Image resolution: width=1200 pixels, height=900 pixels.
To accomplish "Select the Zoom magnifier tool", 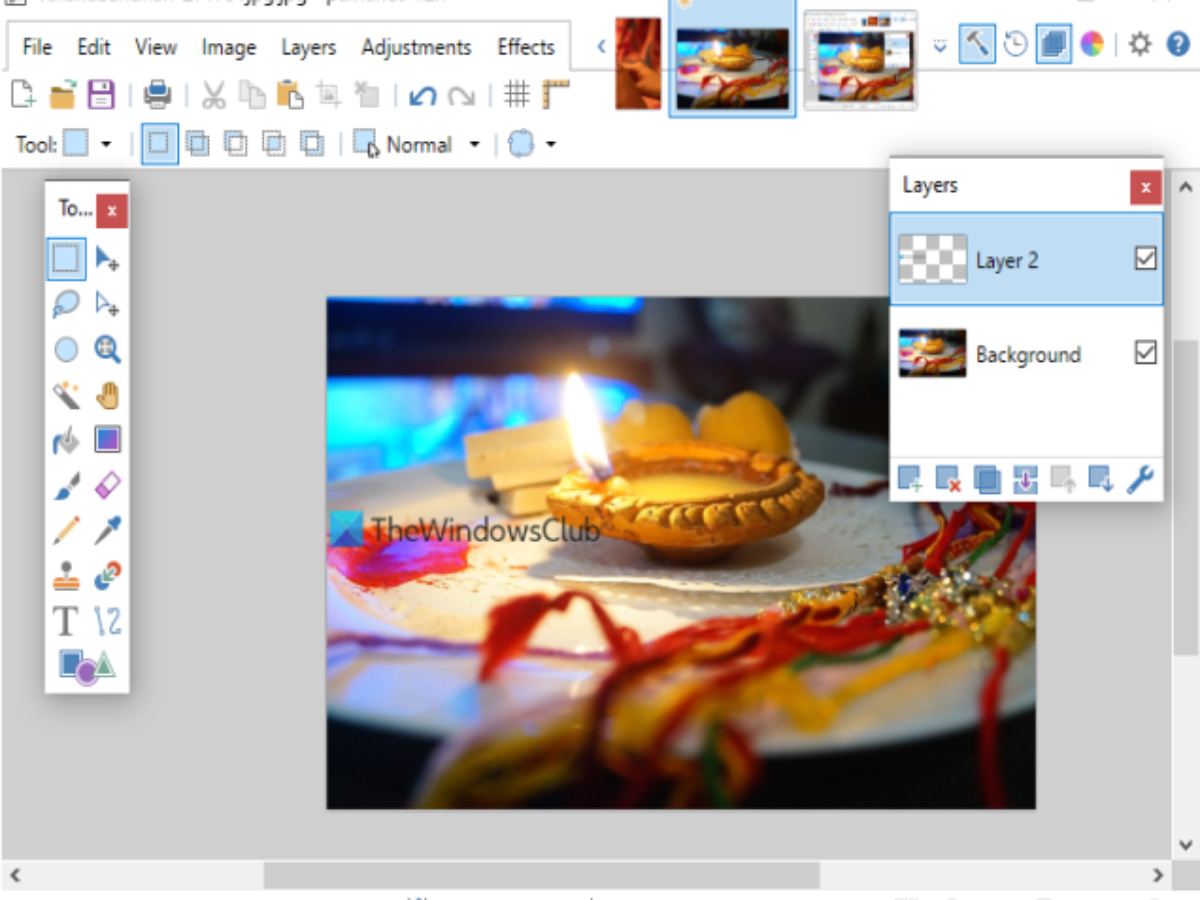I will (x=107, y=349).
